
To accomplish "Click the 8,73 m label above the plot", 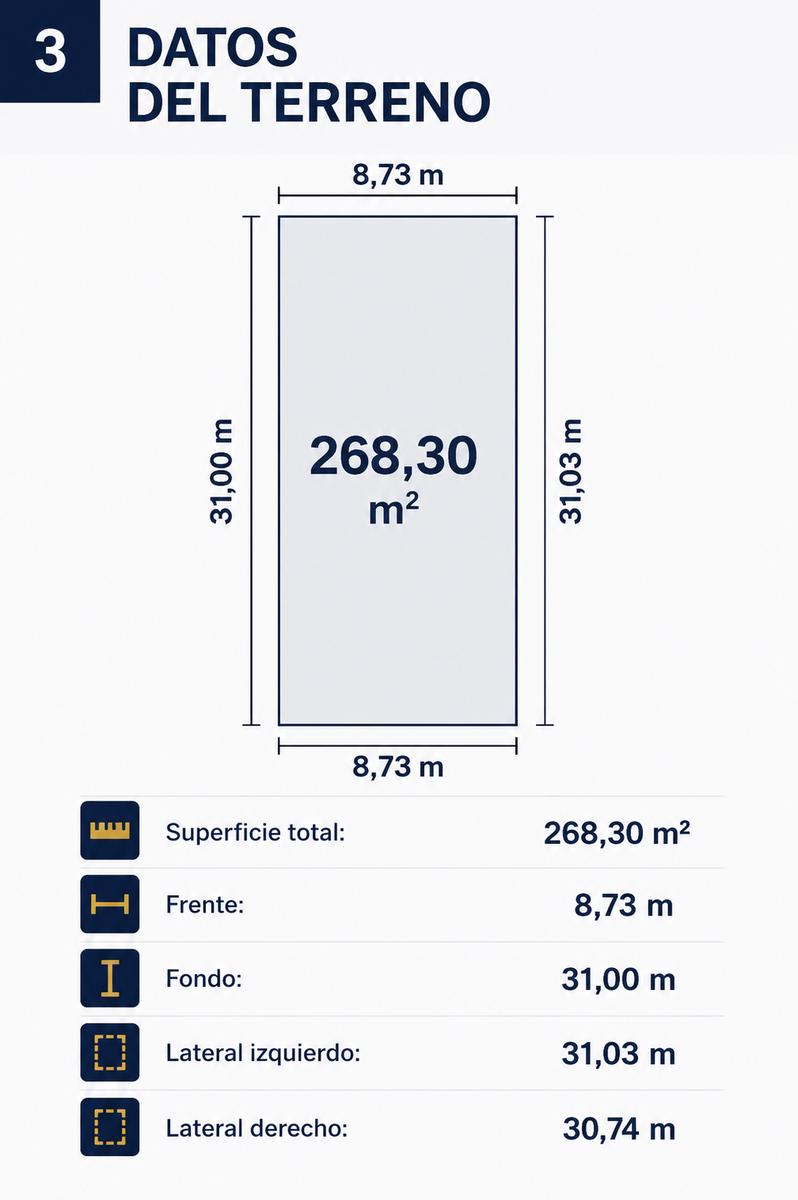I will point(398,175).
